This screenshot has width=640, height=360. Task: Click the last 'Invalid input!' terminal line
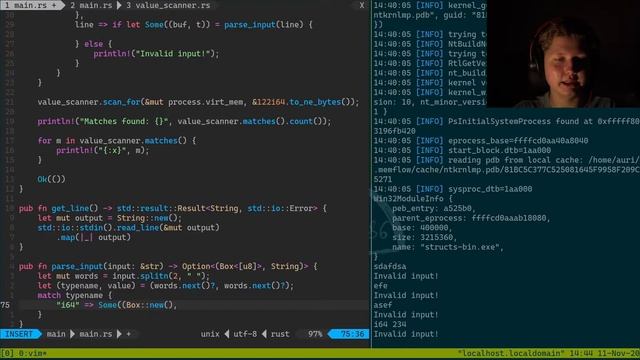[406, 334]
